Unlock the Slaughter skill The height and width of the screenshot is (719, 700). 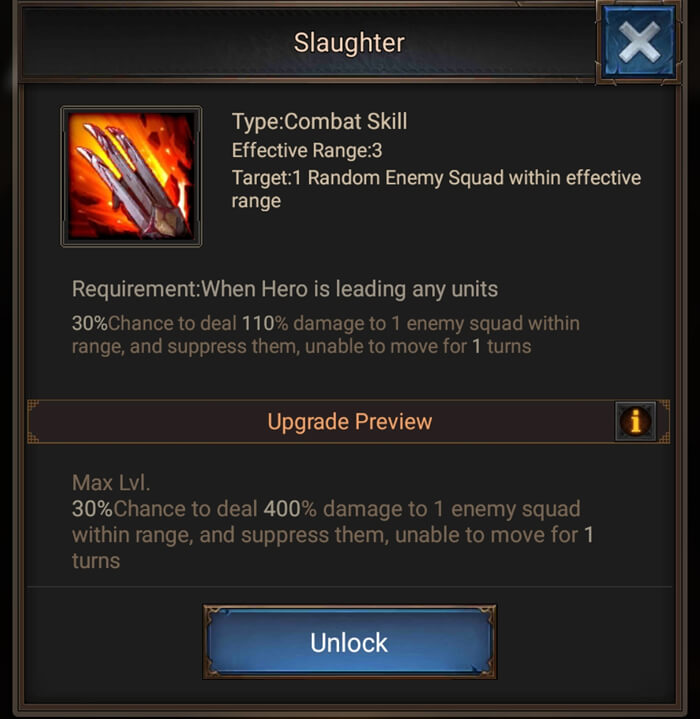coord(349,642)
